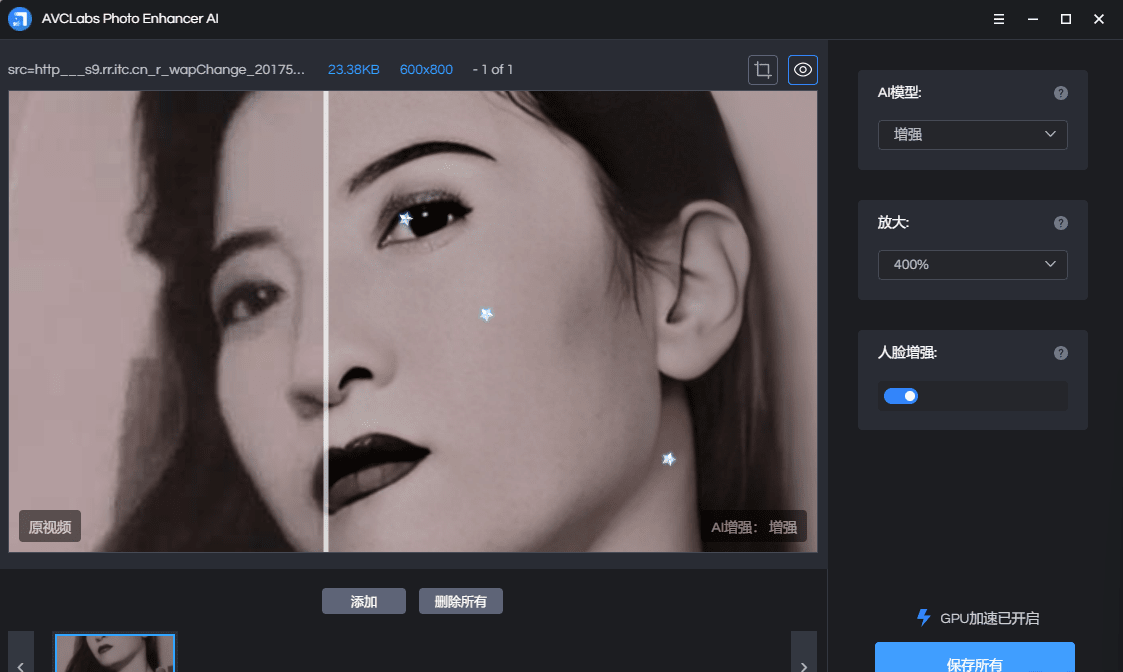Click the 原视频 label on preview
This screenshot has height=672, width=1123.
tap(49, 527)
